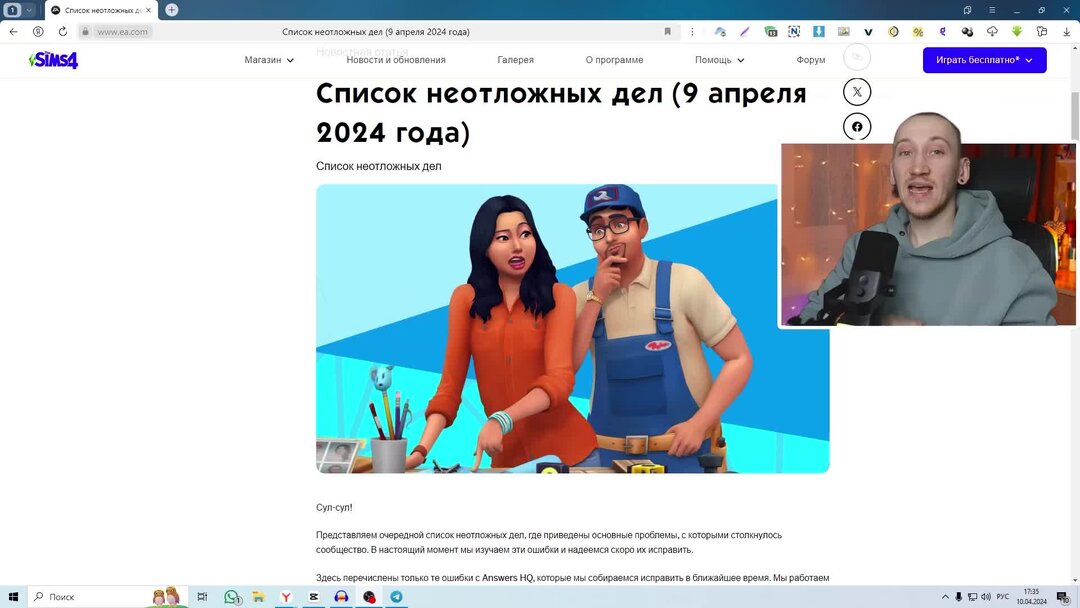The height and width of the screenshot is (608, 1080).
Task: Open the three-dot address bar menu
Action: [x=692, y=32]
